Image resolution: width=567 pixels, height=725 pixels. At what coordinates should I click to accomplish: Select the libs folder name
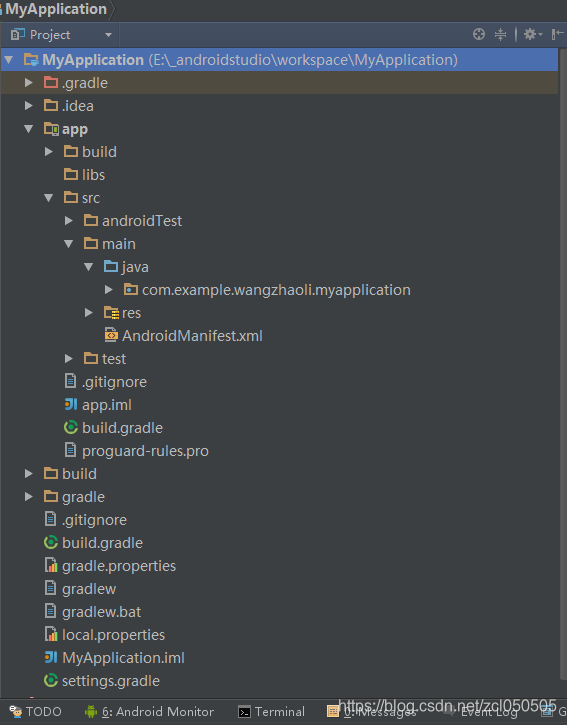(x=93, y=175)
